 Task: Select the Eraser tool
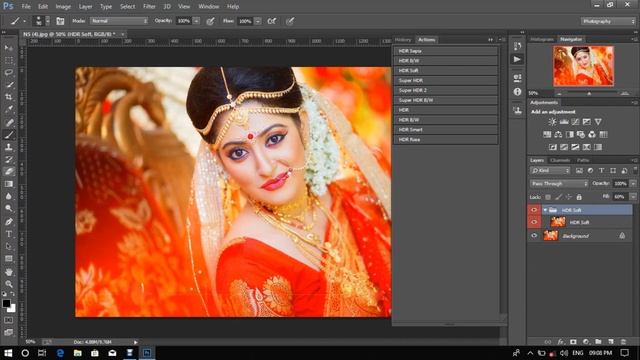pos(9,171)
